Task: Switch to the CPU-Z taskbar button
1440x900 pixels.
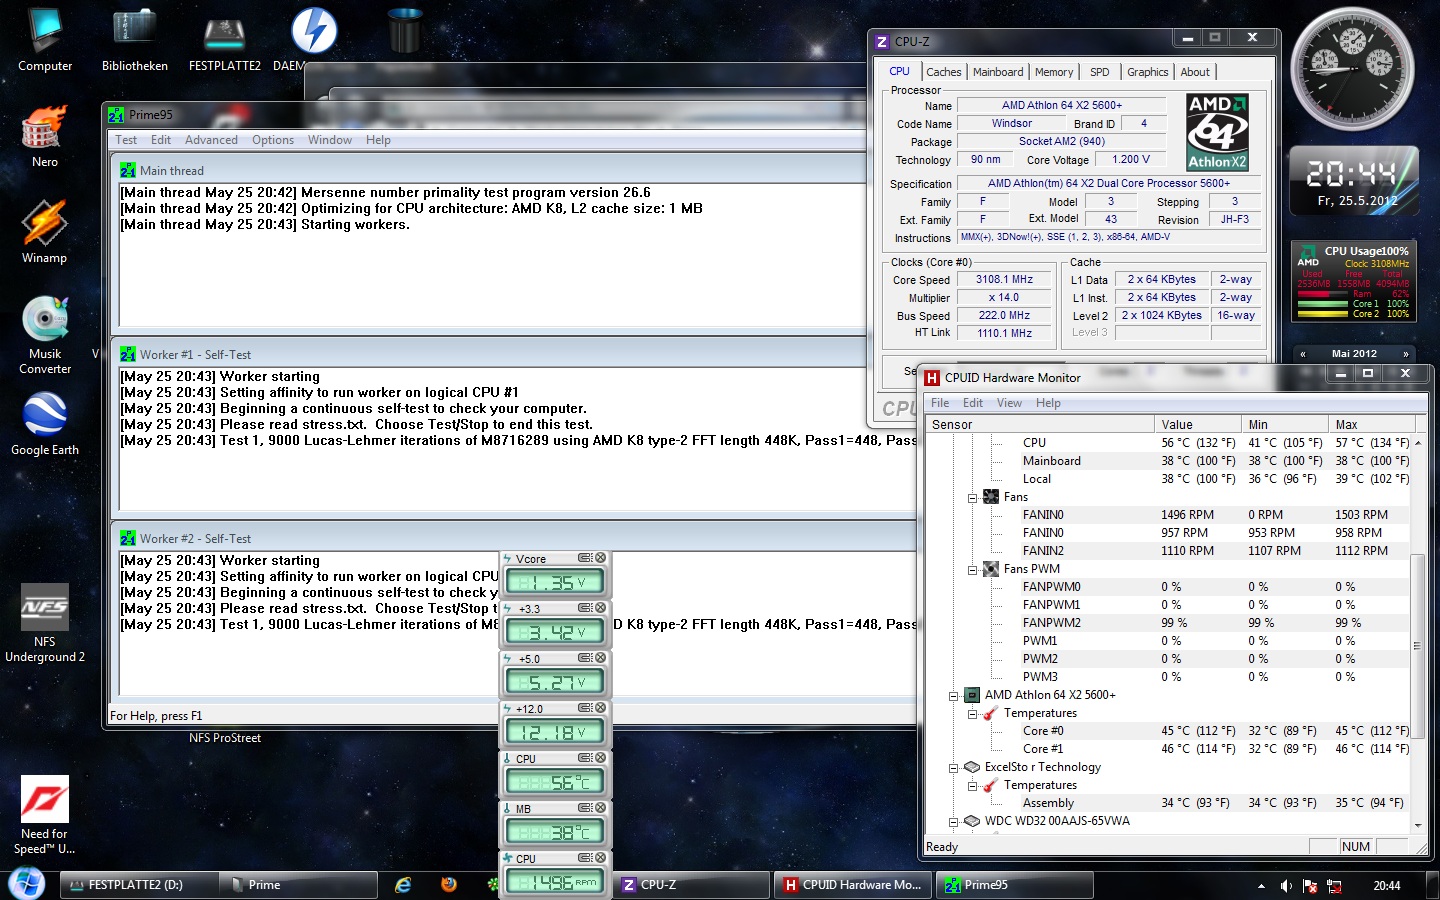Action: (x=692, y=885)
